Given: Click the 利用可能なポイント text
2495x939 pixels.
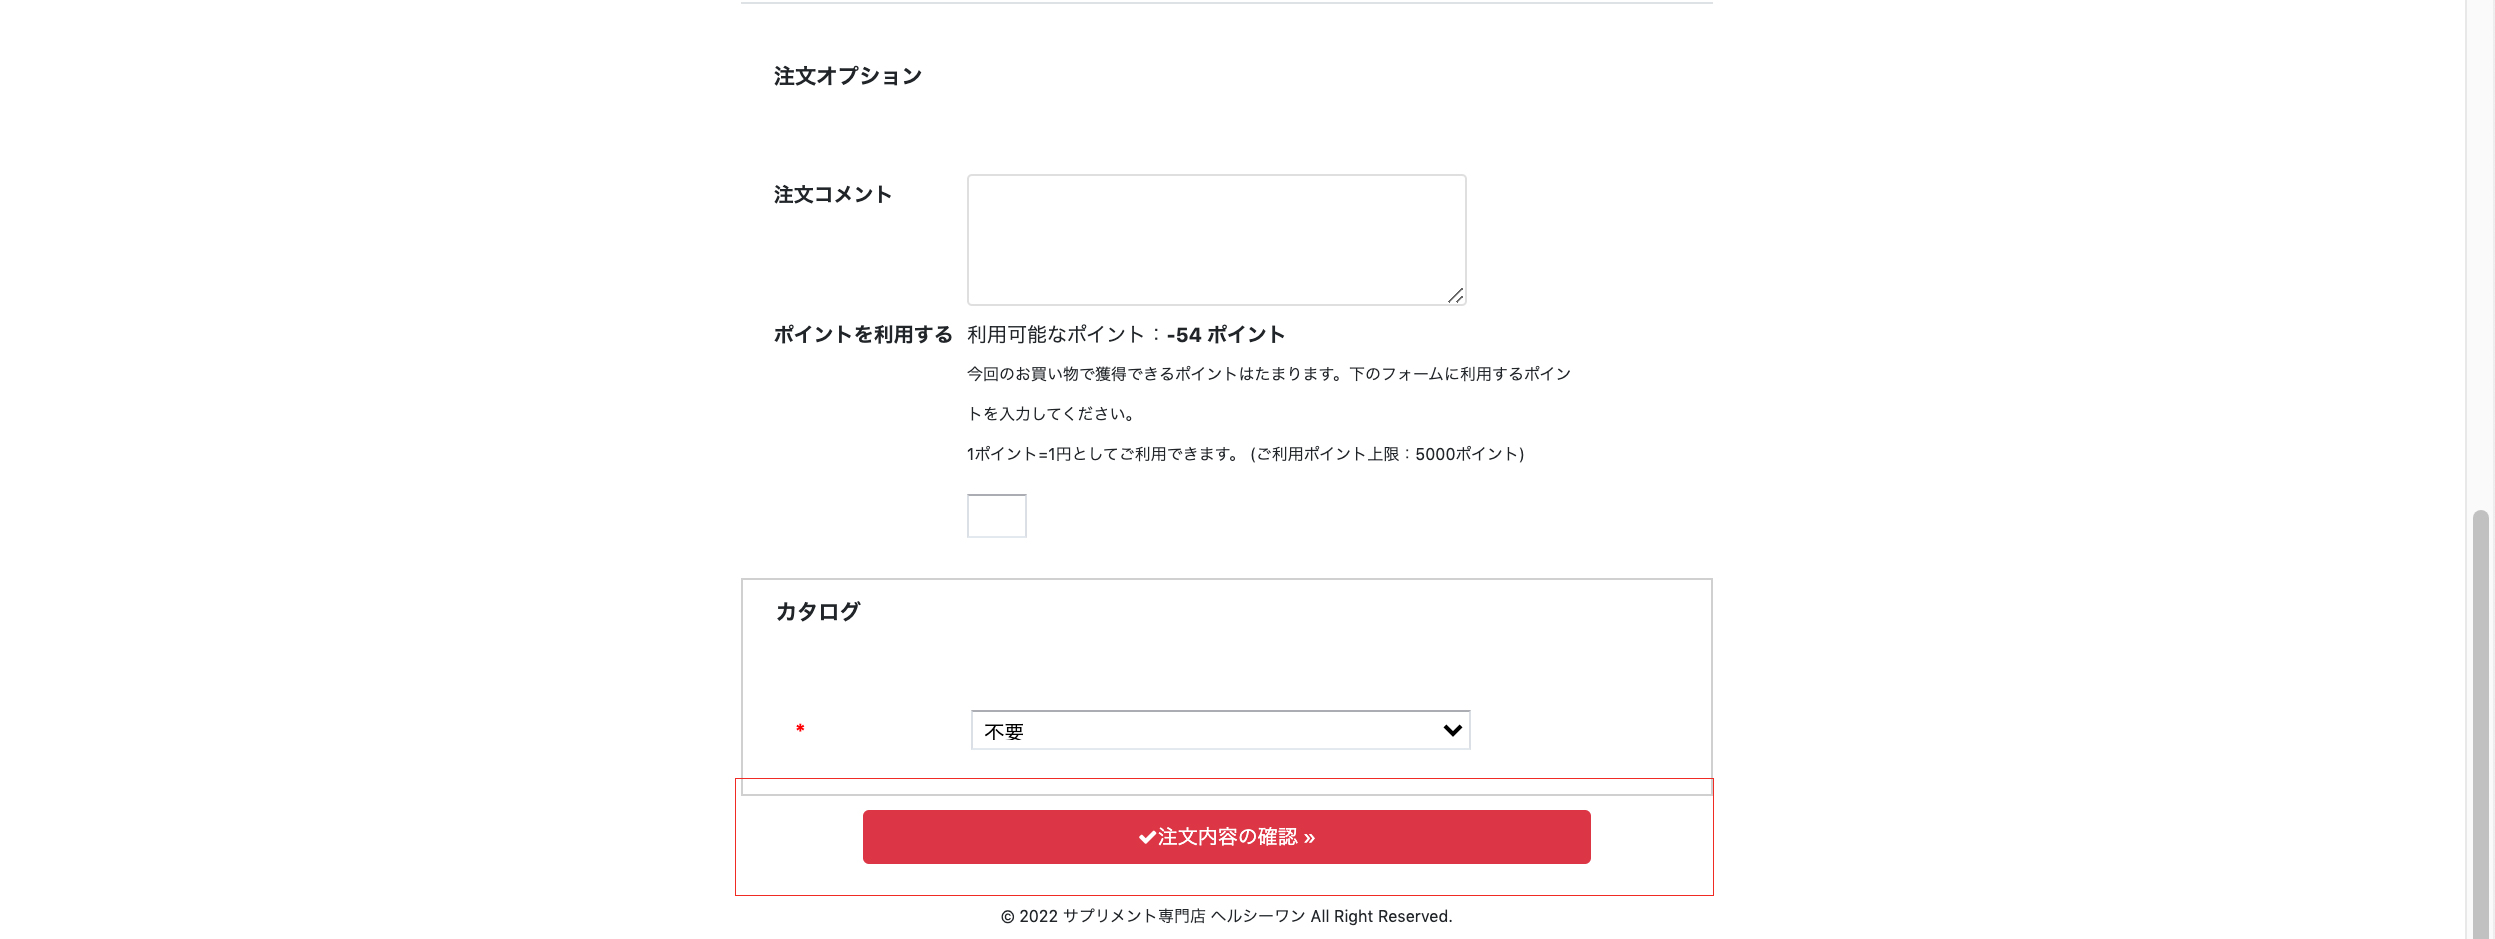Looking at the screenshot, I should [1055, 335].
